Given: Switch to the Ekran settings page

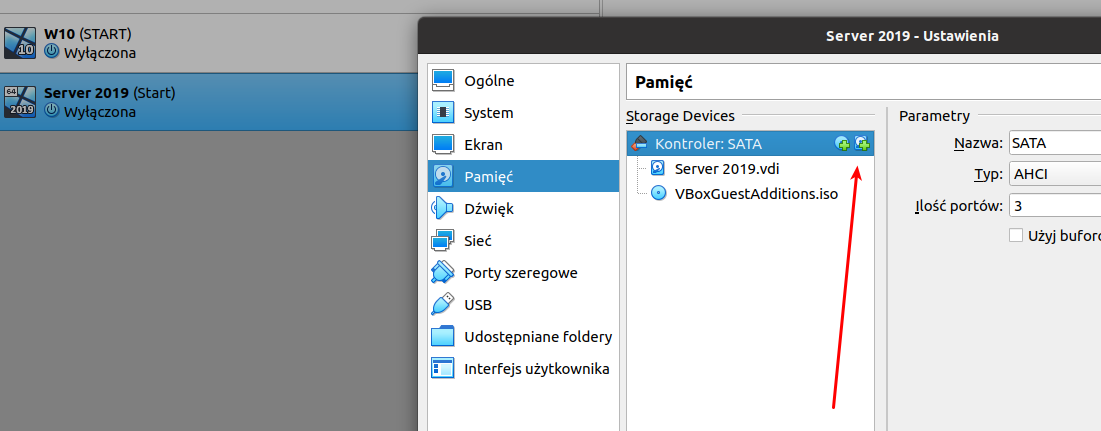Looking at the screenshot, I should (523, 145).
